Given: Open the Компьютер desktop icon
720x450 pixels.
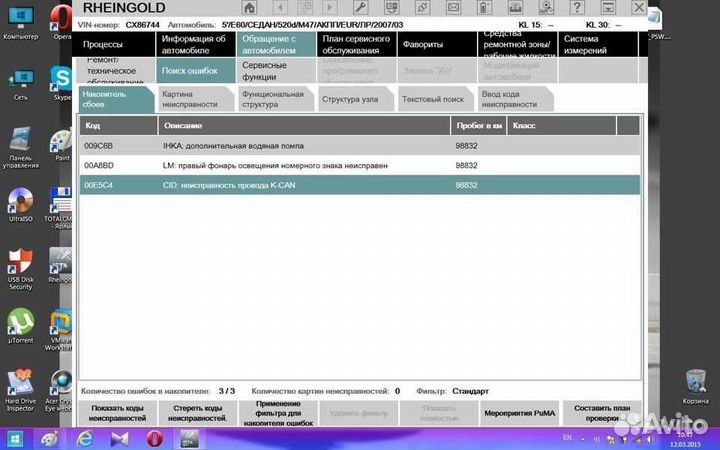Looking at the screenshot, I should point(20,20).
